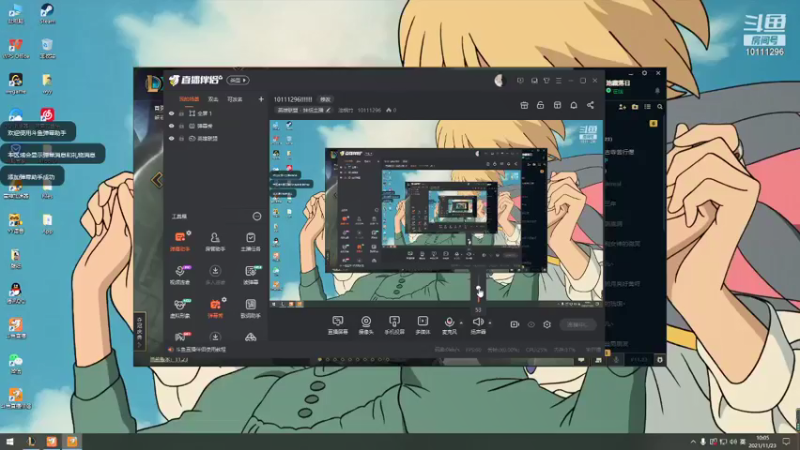Screen dimensions: 800x450
Task: Click the stream preview canvas
Action: pos(436,214)
